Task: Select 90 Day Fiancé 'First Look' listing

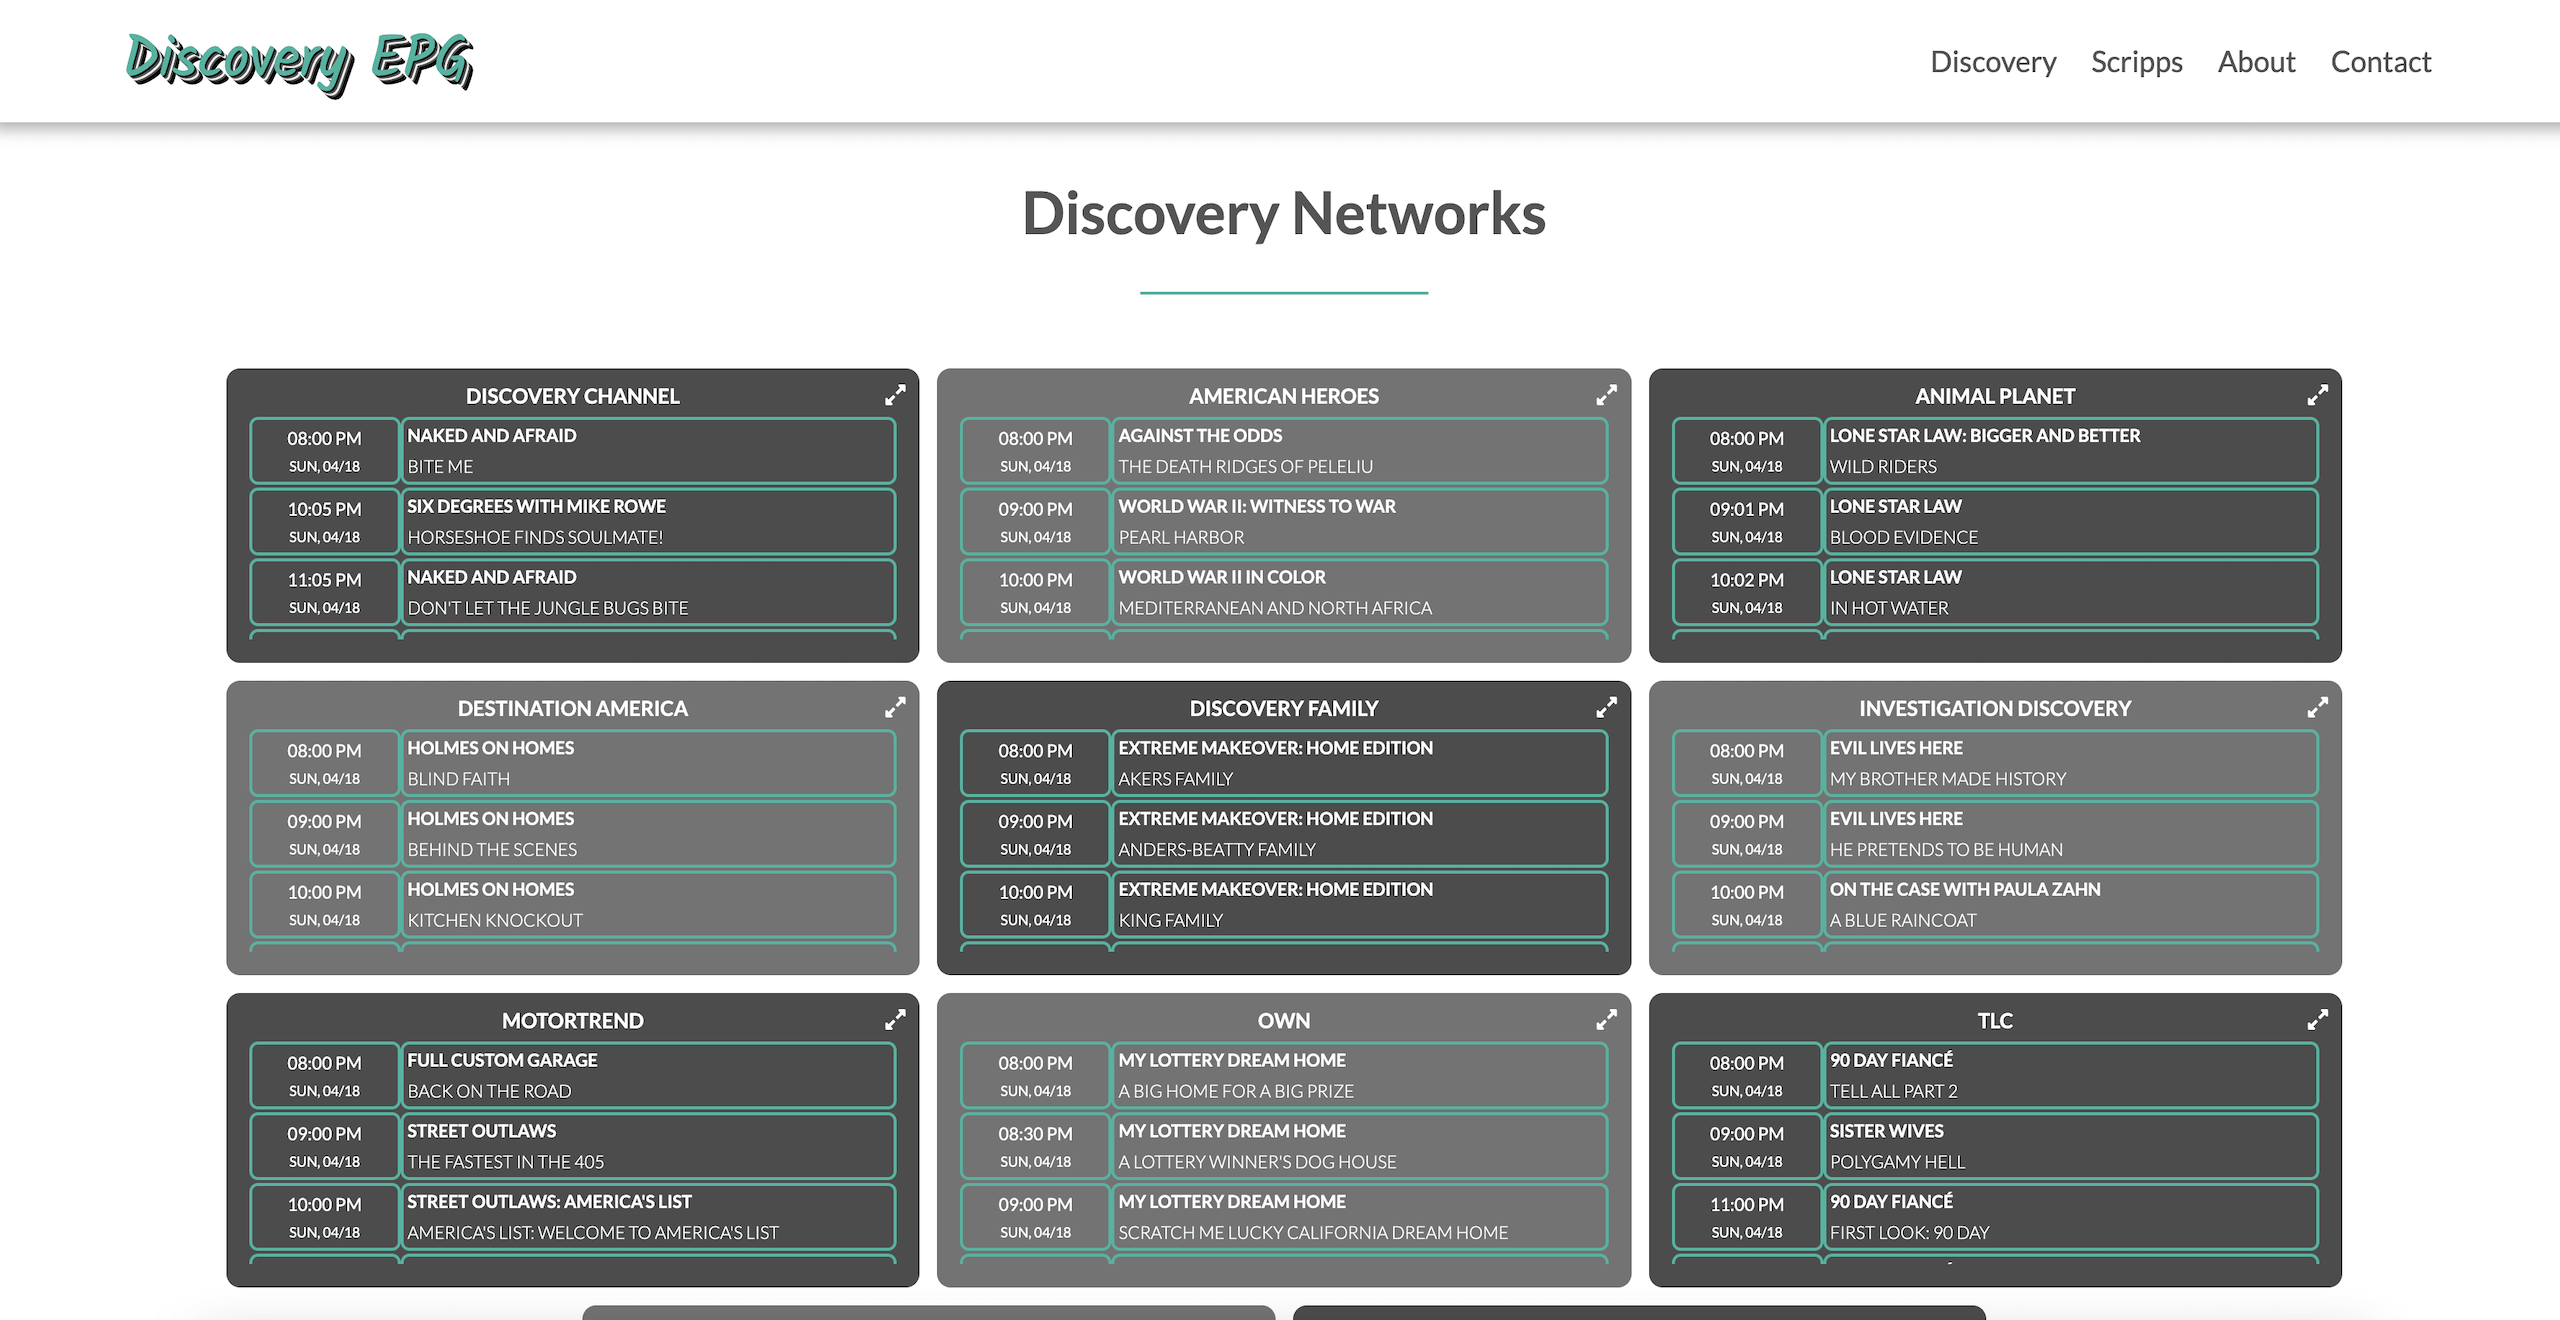Action: pyautogui.click(x=2070, y=1217)
